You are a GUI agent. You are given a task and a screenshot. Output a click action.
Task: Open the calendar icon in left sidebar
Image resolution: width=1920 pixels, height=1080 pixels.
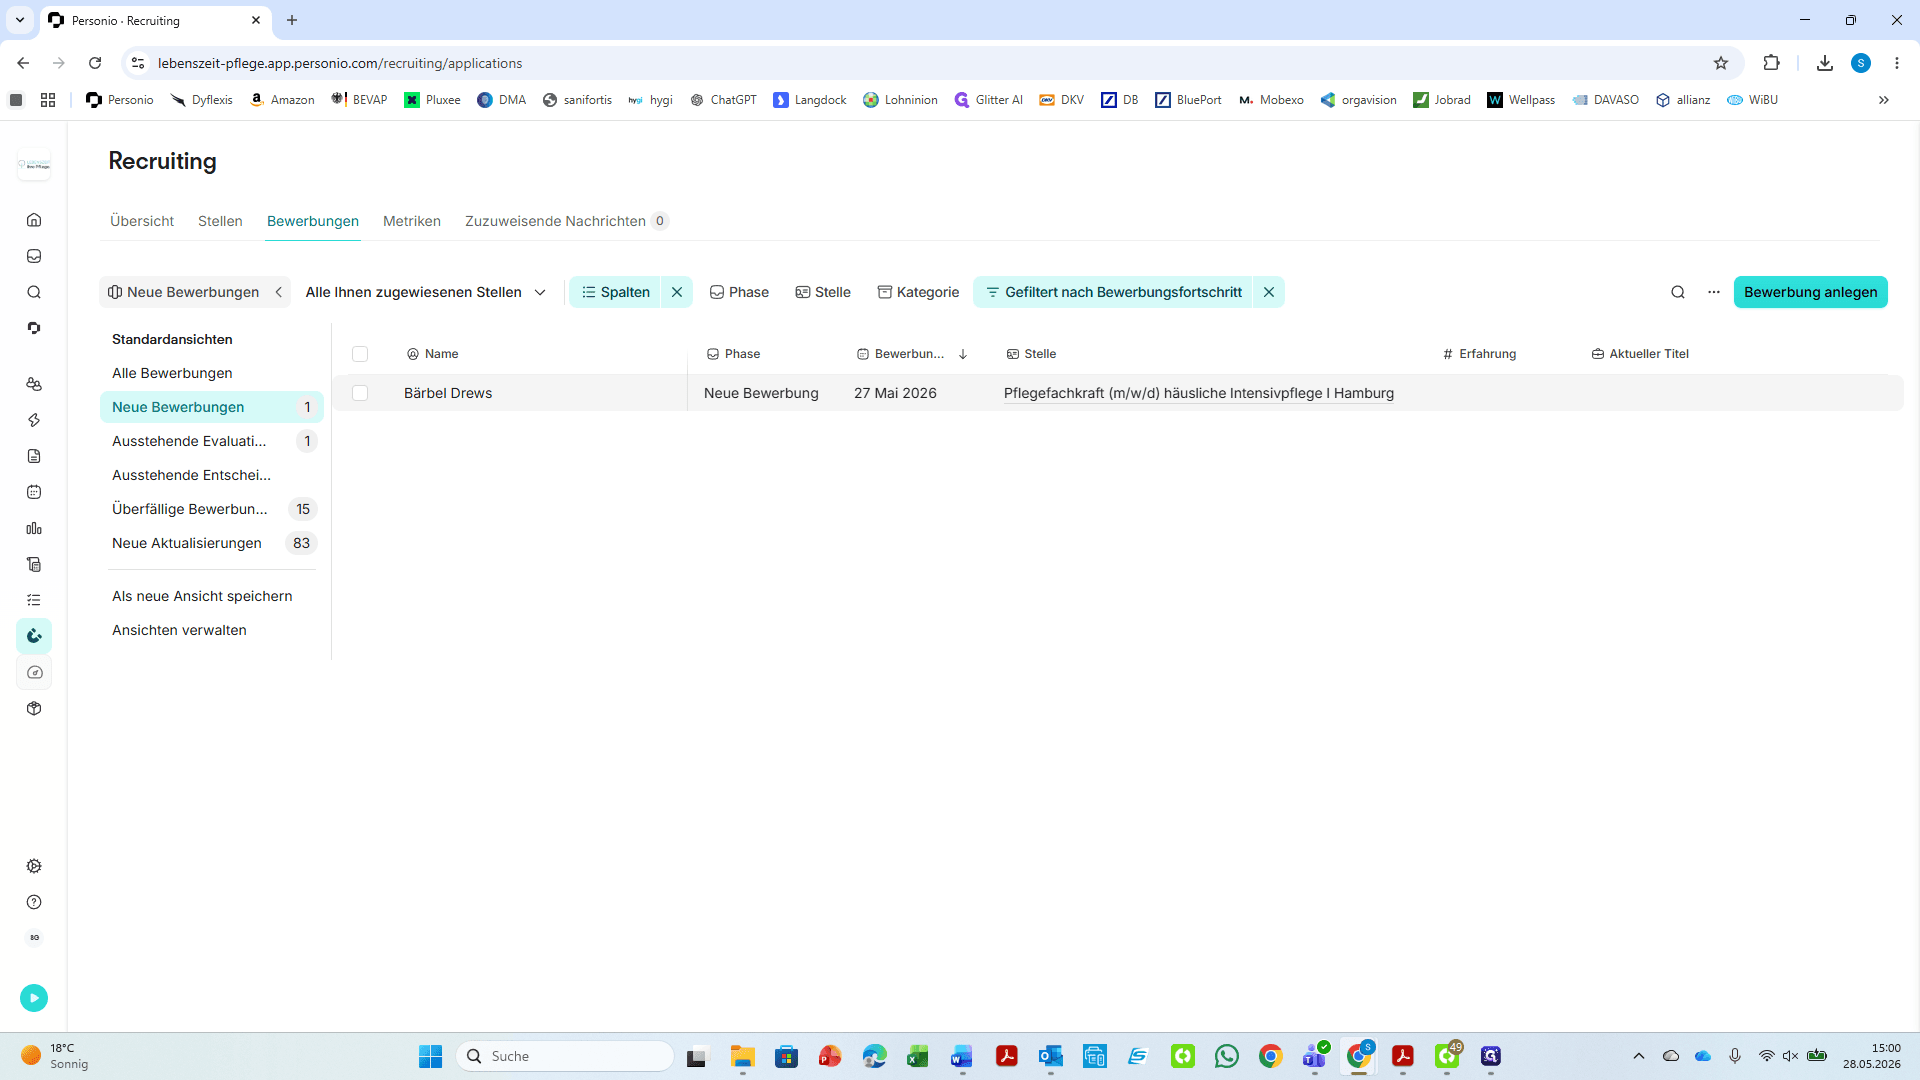point(34,492)
